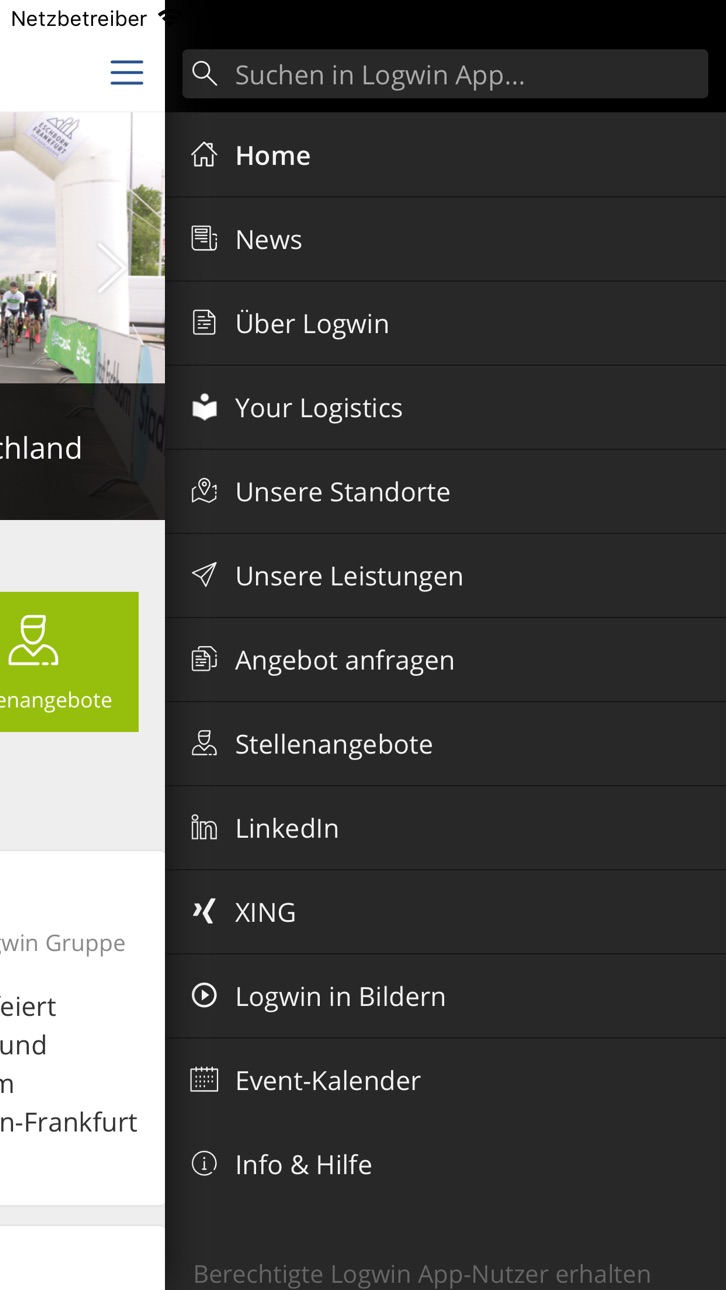Tap the Unsere Leistungen paper plane icon
This screenshot has height=1290, width=726.
point(204,575)
